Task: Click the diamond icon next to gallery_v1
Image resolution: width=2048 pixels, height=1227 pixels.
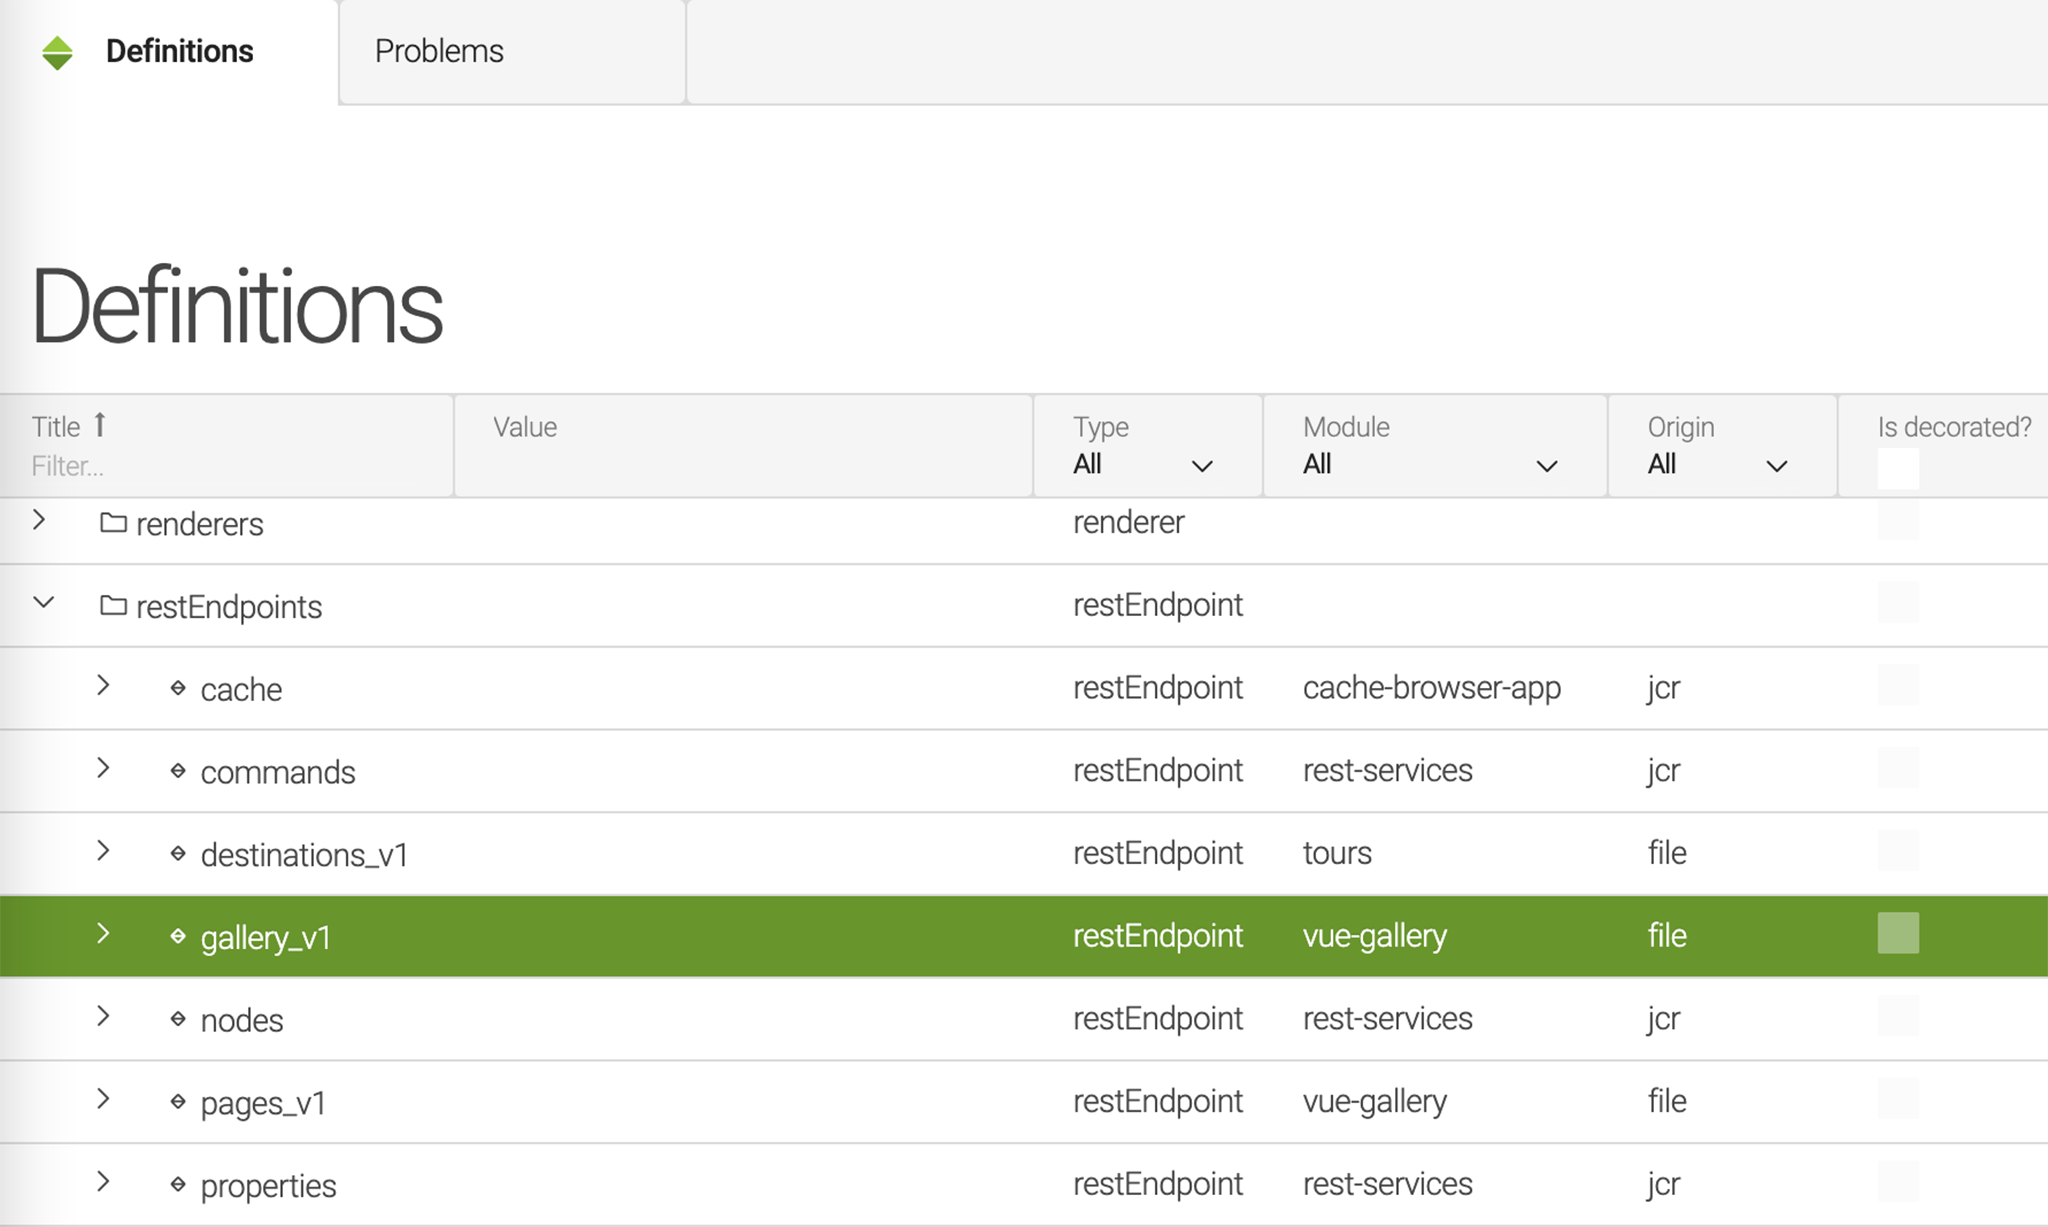Action: pyautogui.click(x=178, y=936)
